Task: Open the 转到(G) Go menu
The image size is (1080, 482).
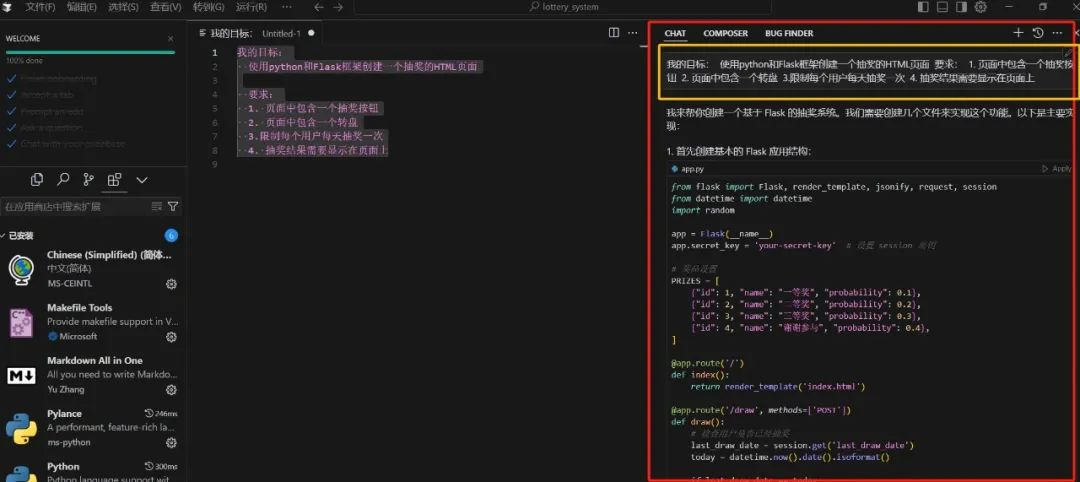Action: click(208, 7)
